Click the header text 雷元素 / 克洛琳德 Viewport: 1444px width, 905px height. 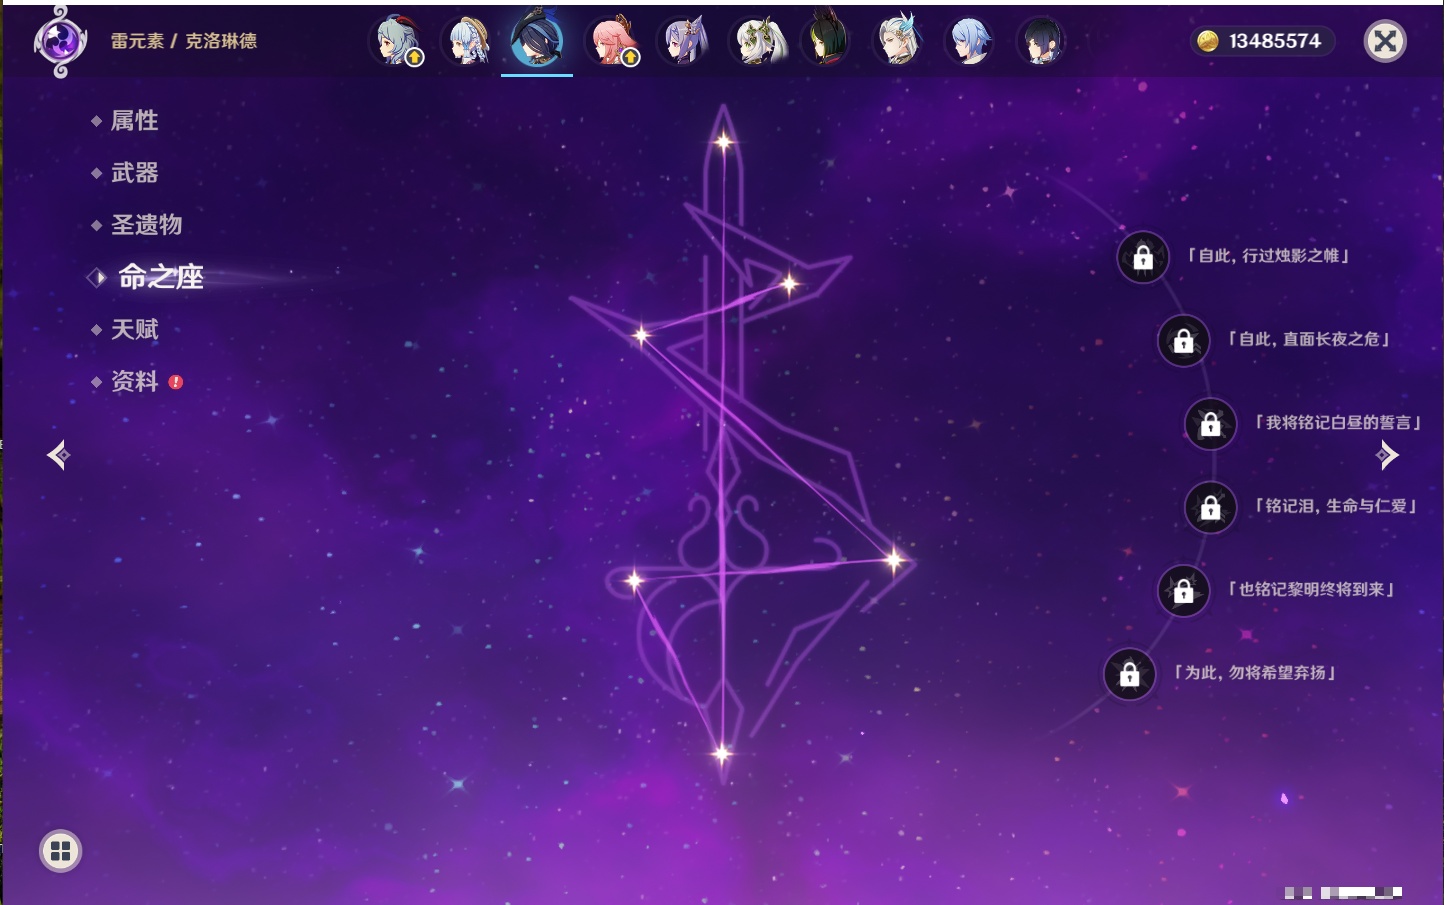point(184,41)
